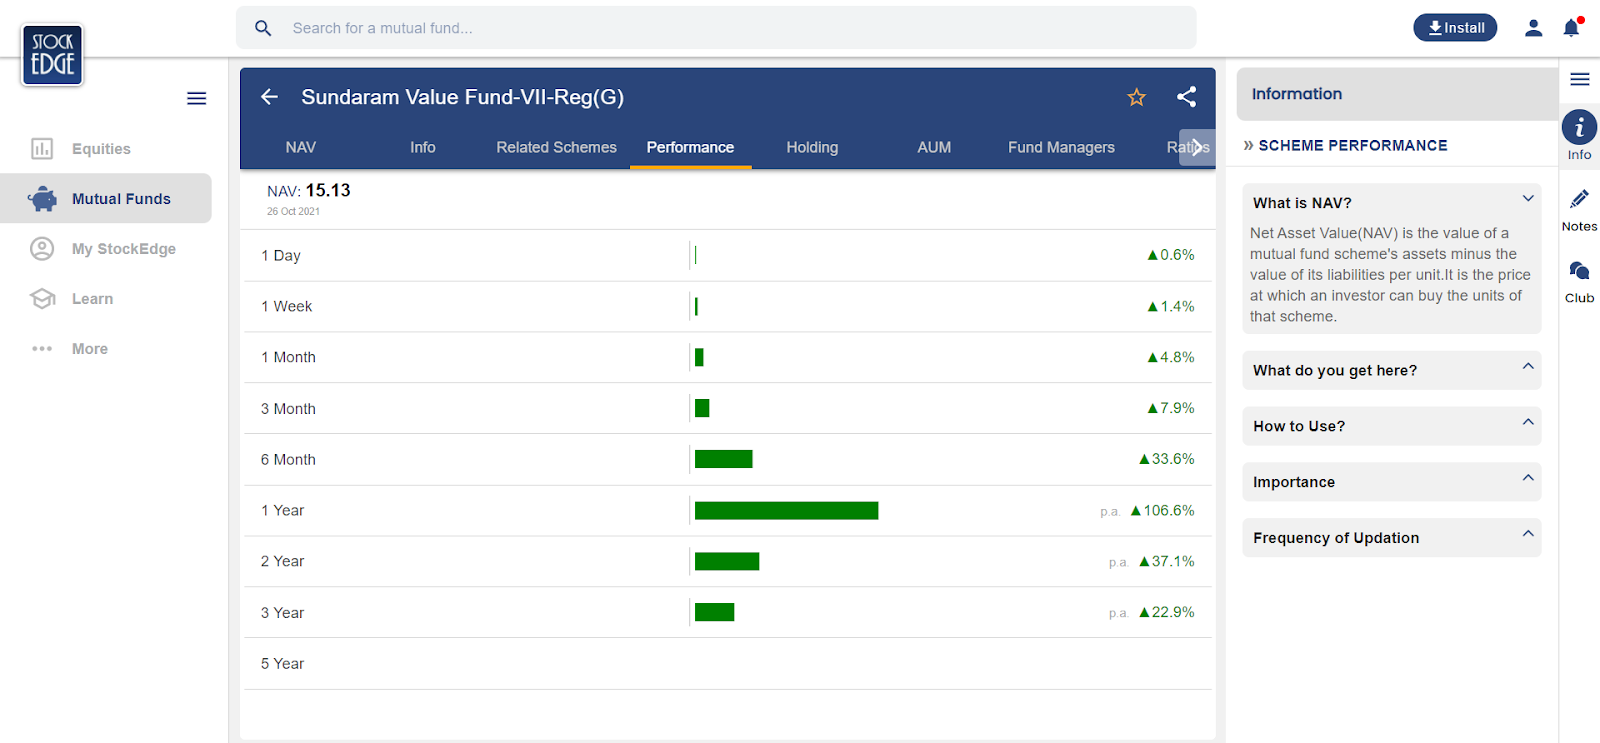
Task: Expand the How to Use? section
Action: point(1391,427)
